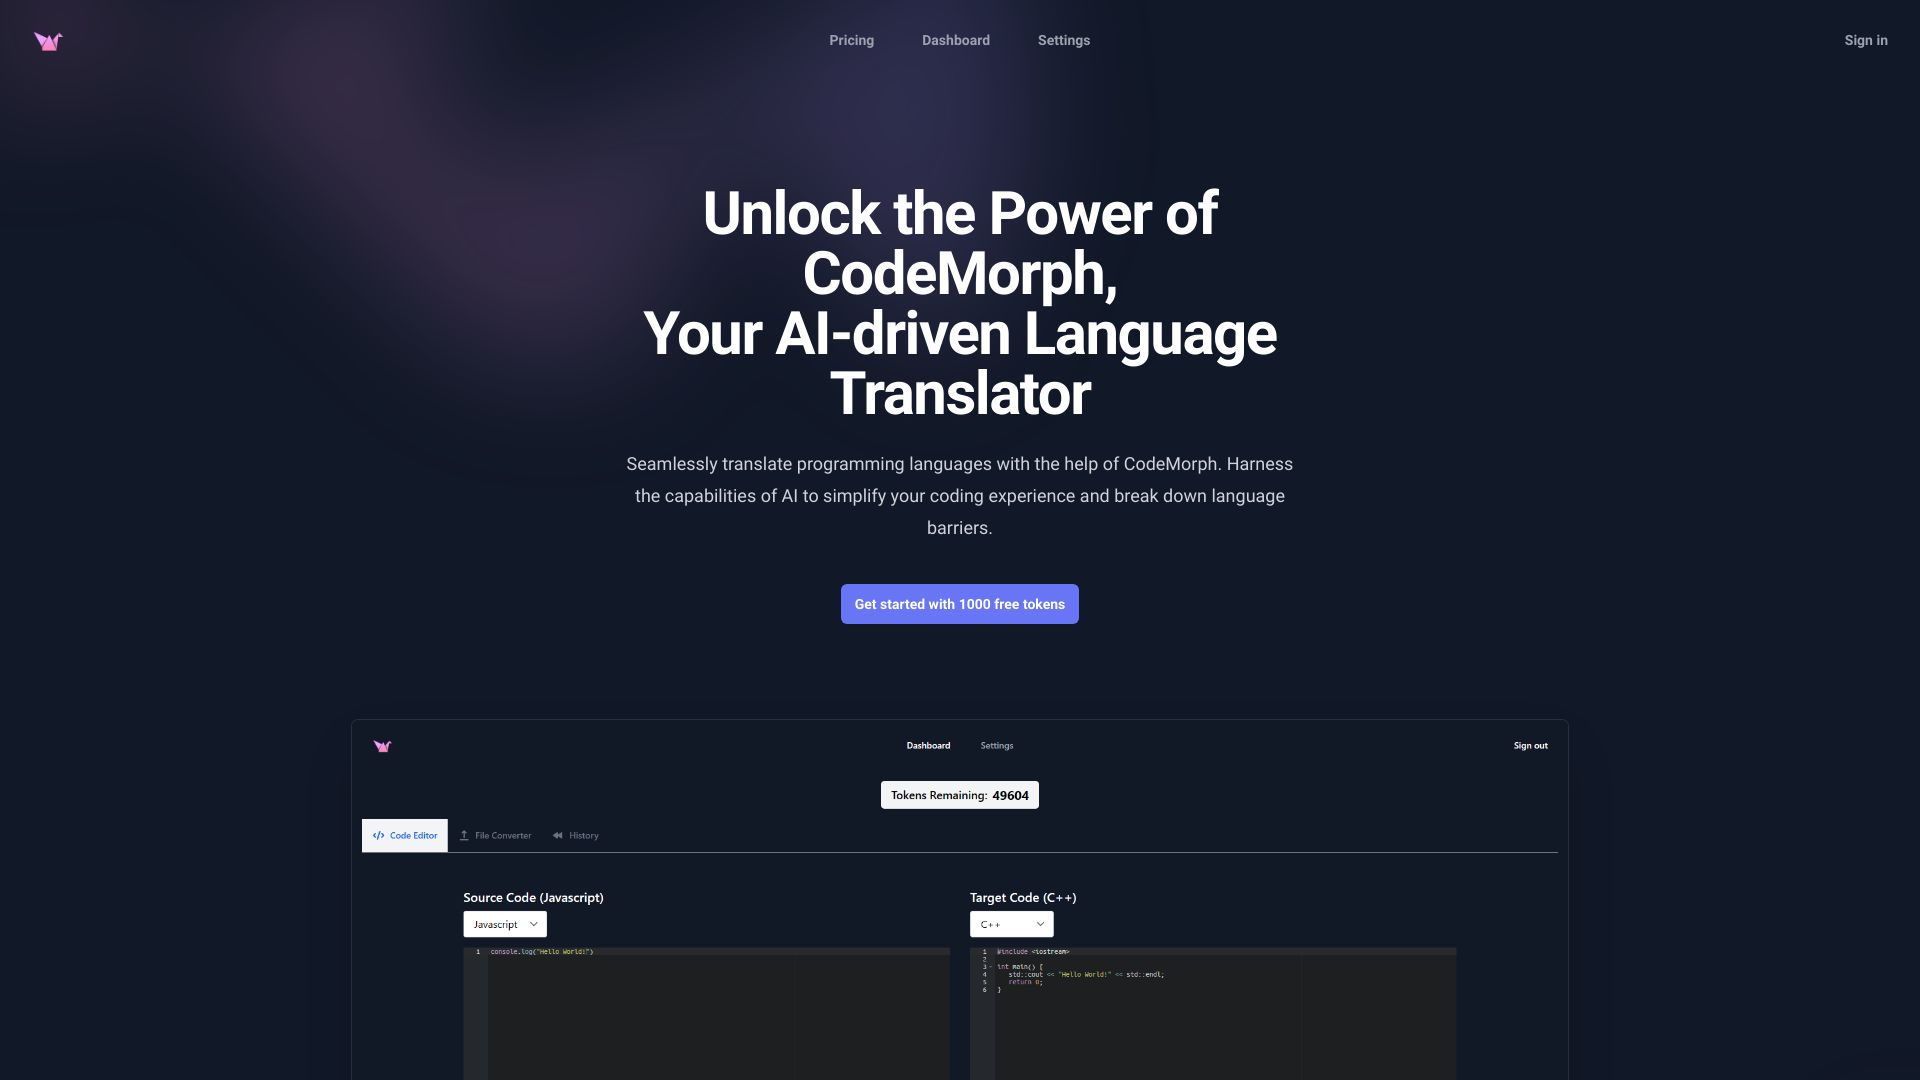Click the Pricing navigation link
This screenshot has width=1920, height=1080.
(851, 41)
